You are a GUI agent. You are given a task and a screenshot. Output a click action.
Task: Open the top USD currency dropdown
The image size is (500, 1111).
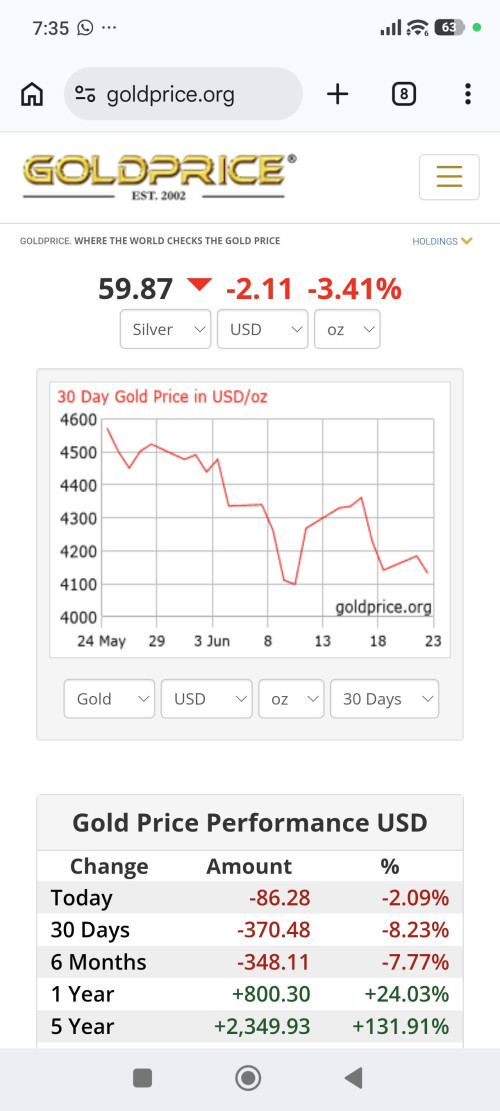click(x=263, y=329)
